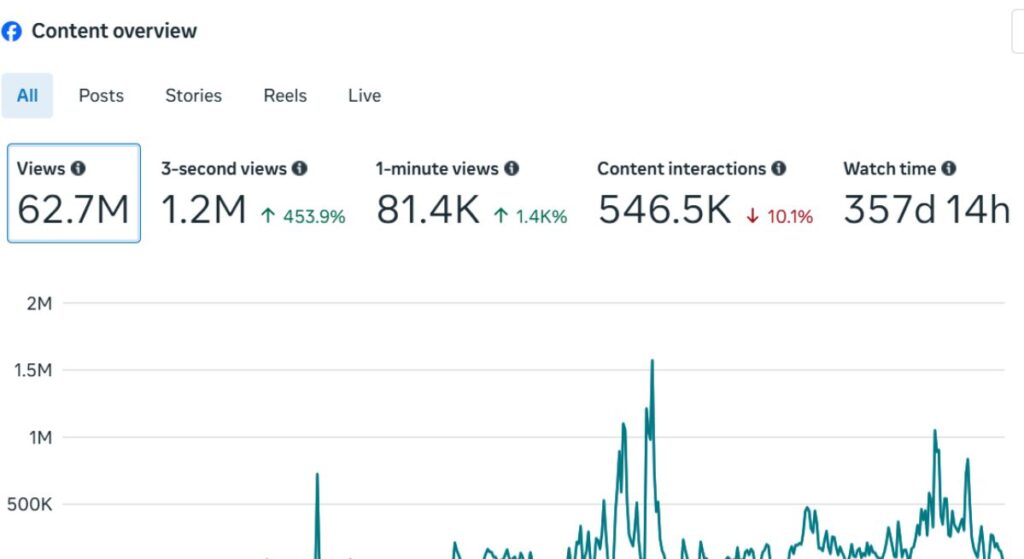This screenshot has width=1024, height=559.
Task: Click info icon beside 1-minute views
Action: click(x=511, y=169)
